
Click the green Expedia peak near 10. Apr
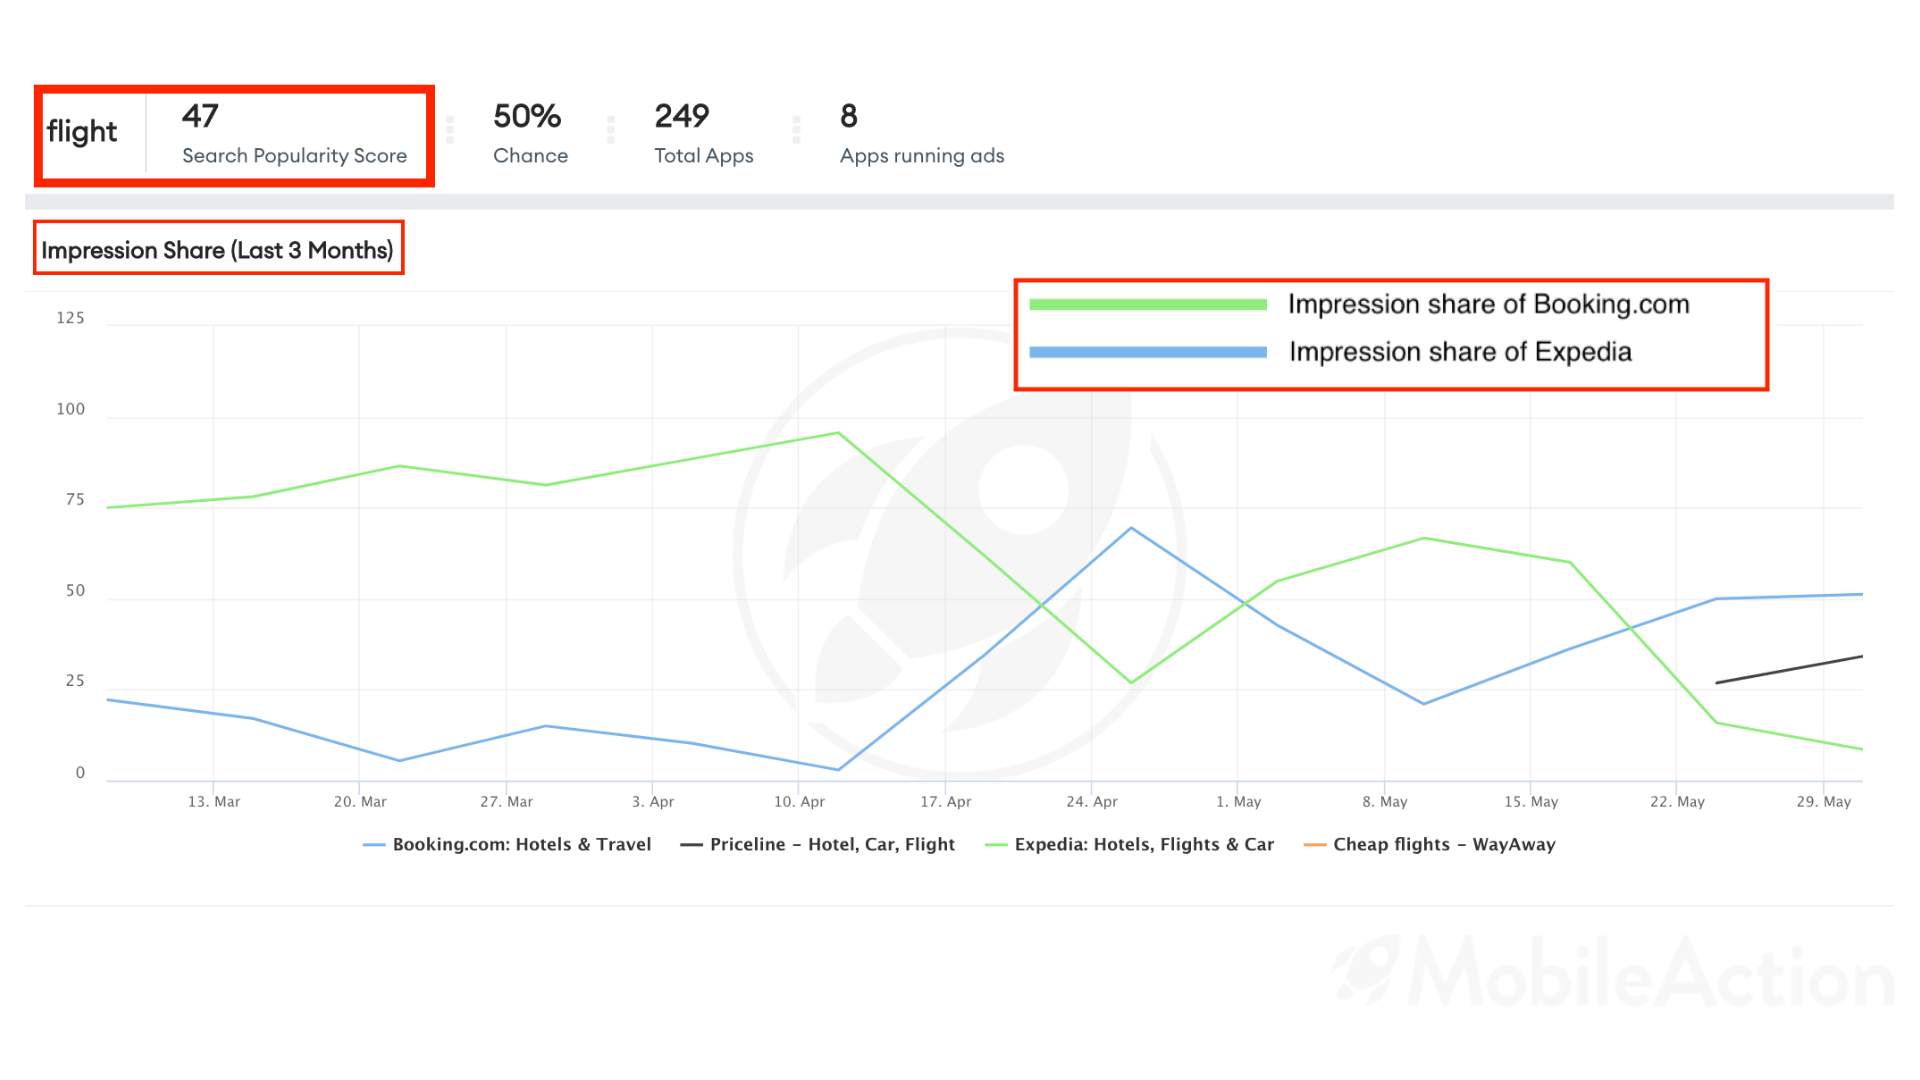click(x=838, y=433)
